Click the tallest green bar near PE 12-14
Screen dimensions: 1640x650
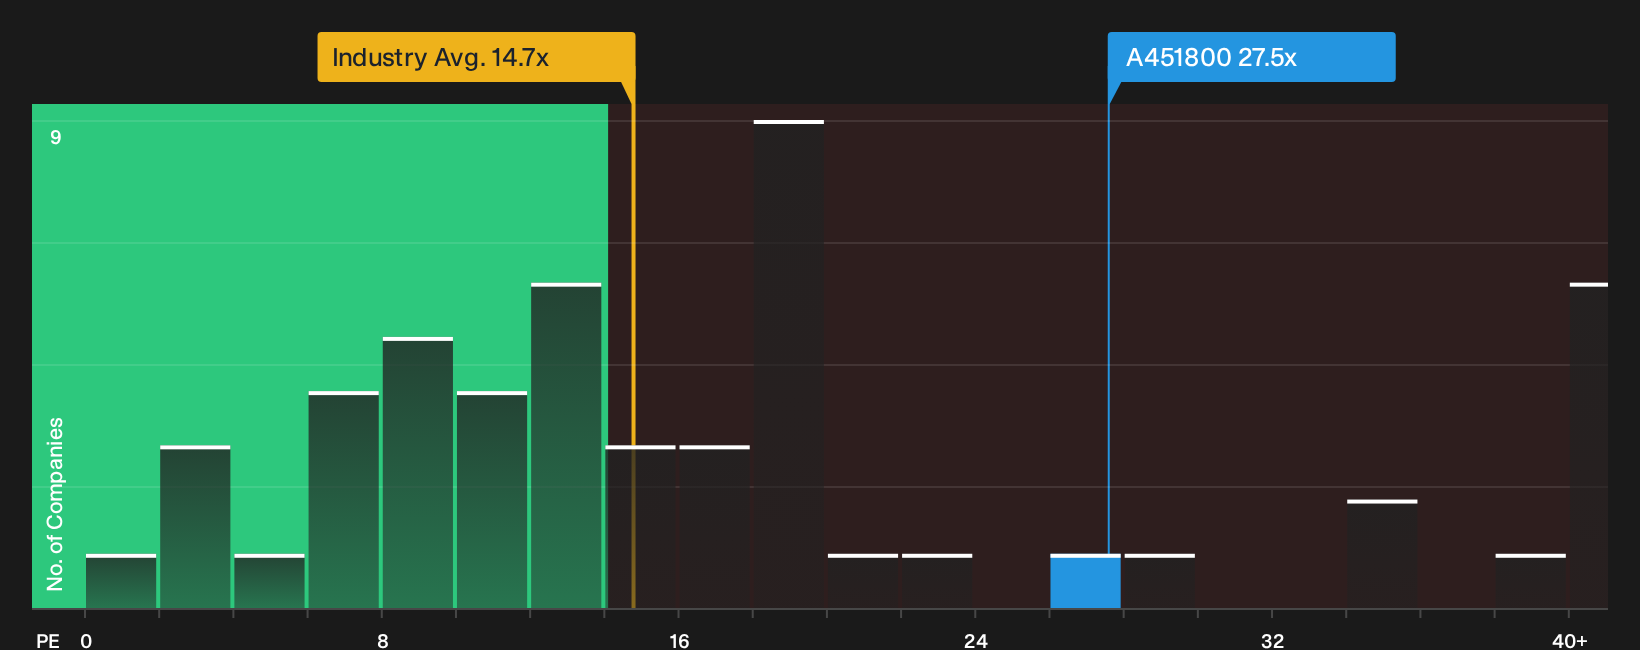566,446
